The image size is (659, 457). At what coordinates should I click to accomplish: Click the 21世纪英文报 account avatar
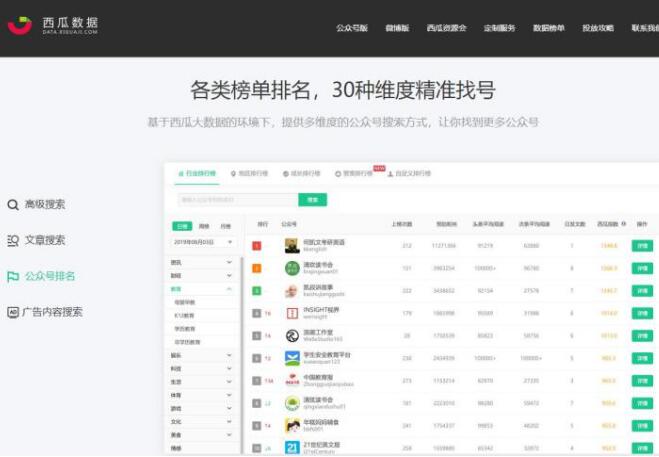pyautogui.click(x=291, y=448)
